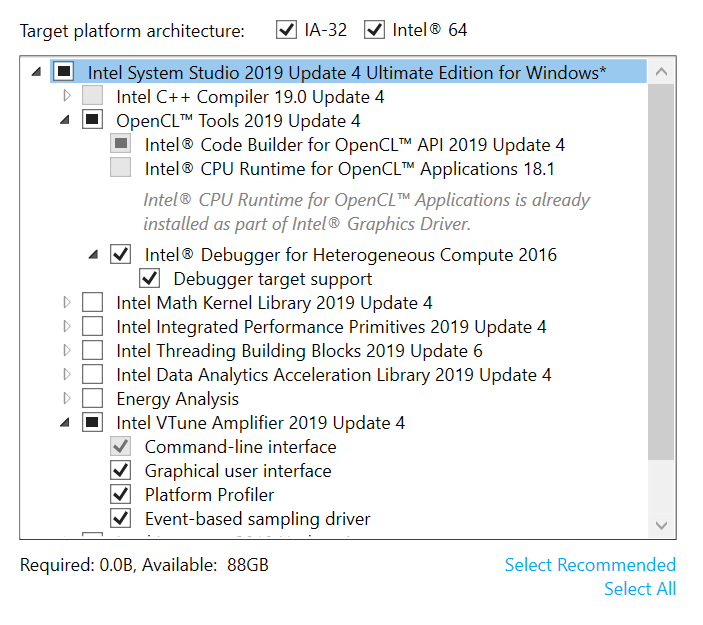Click the component list scrollbar thumb
Image resolution: width=703 pixels, height=625 pixels.
(661, 272)
